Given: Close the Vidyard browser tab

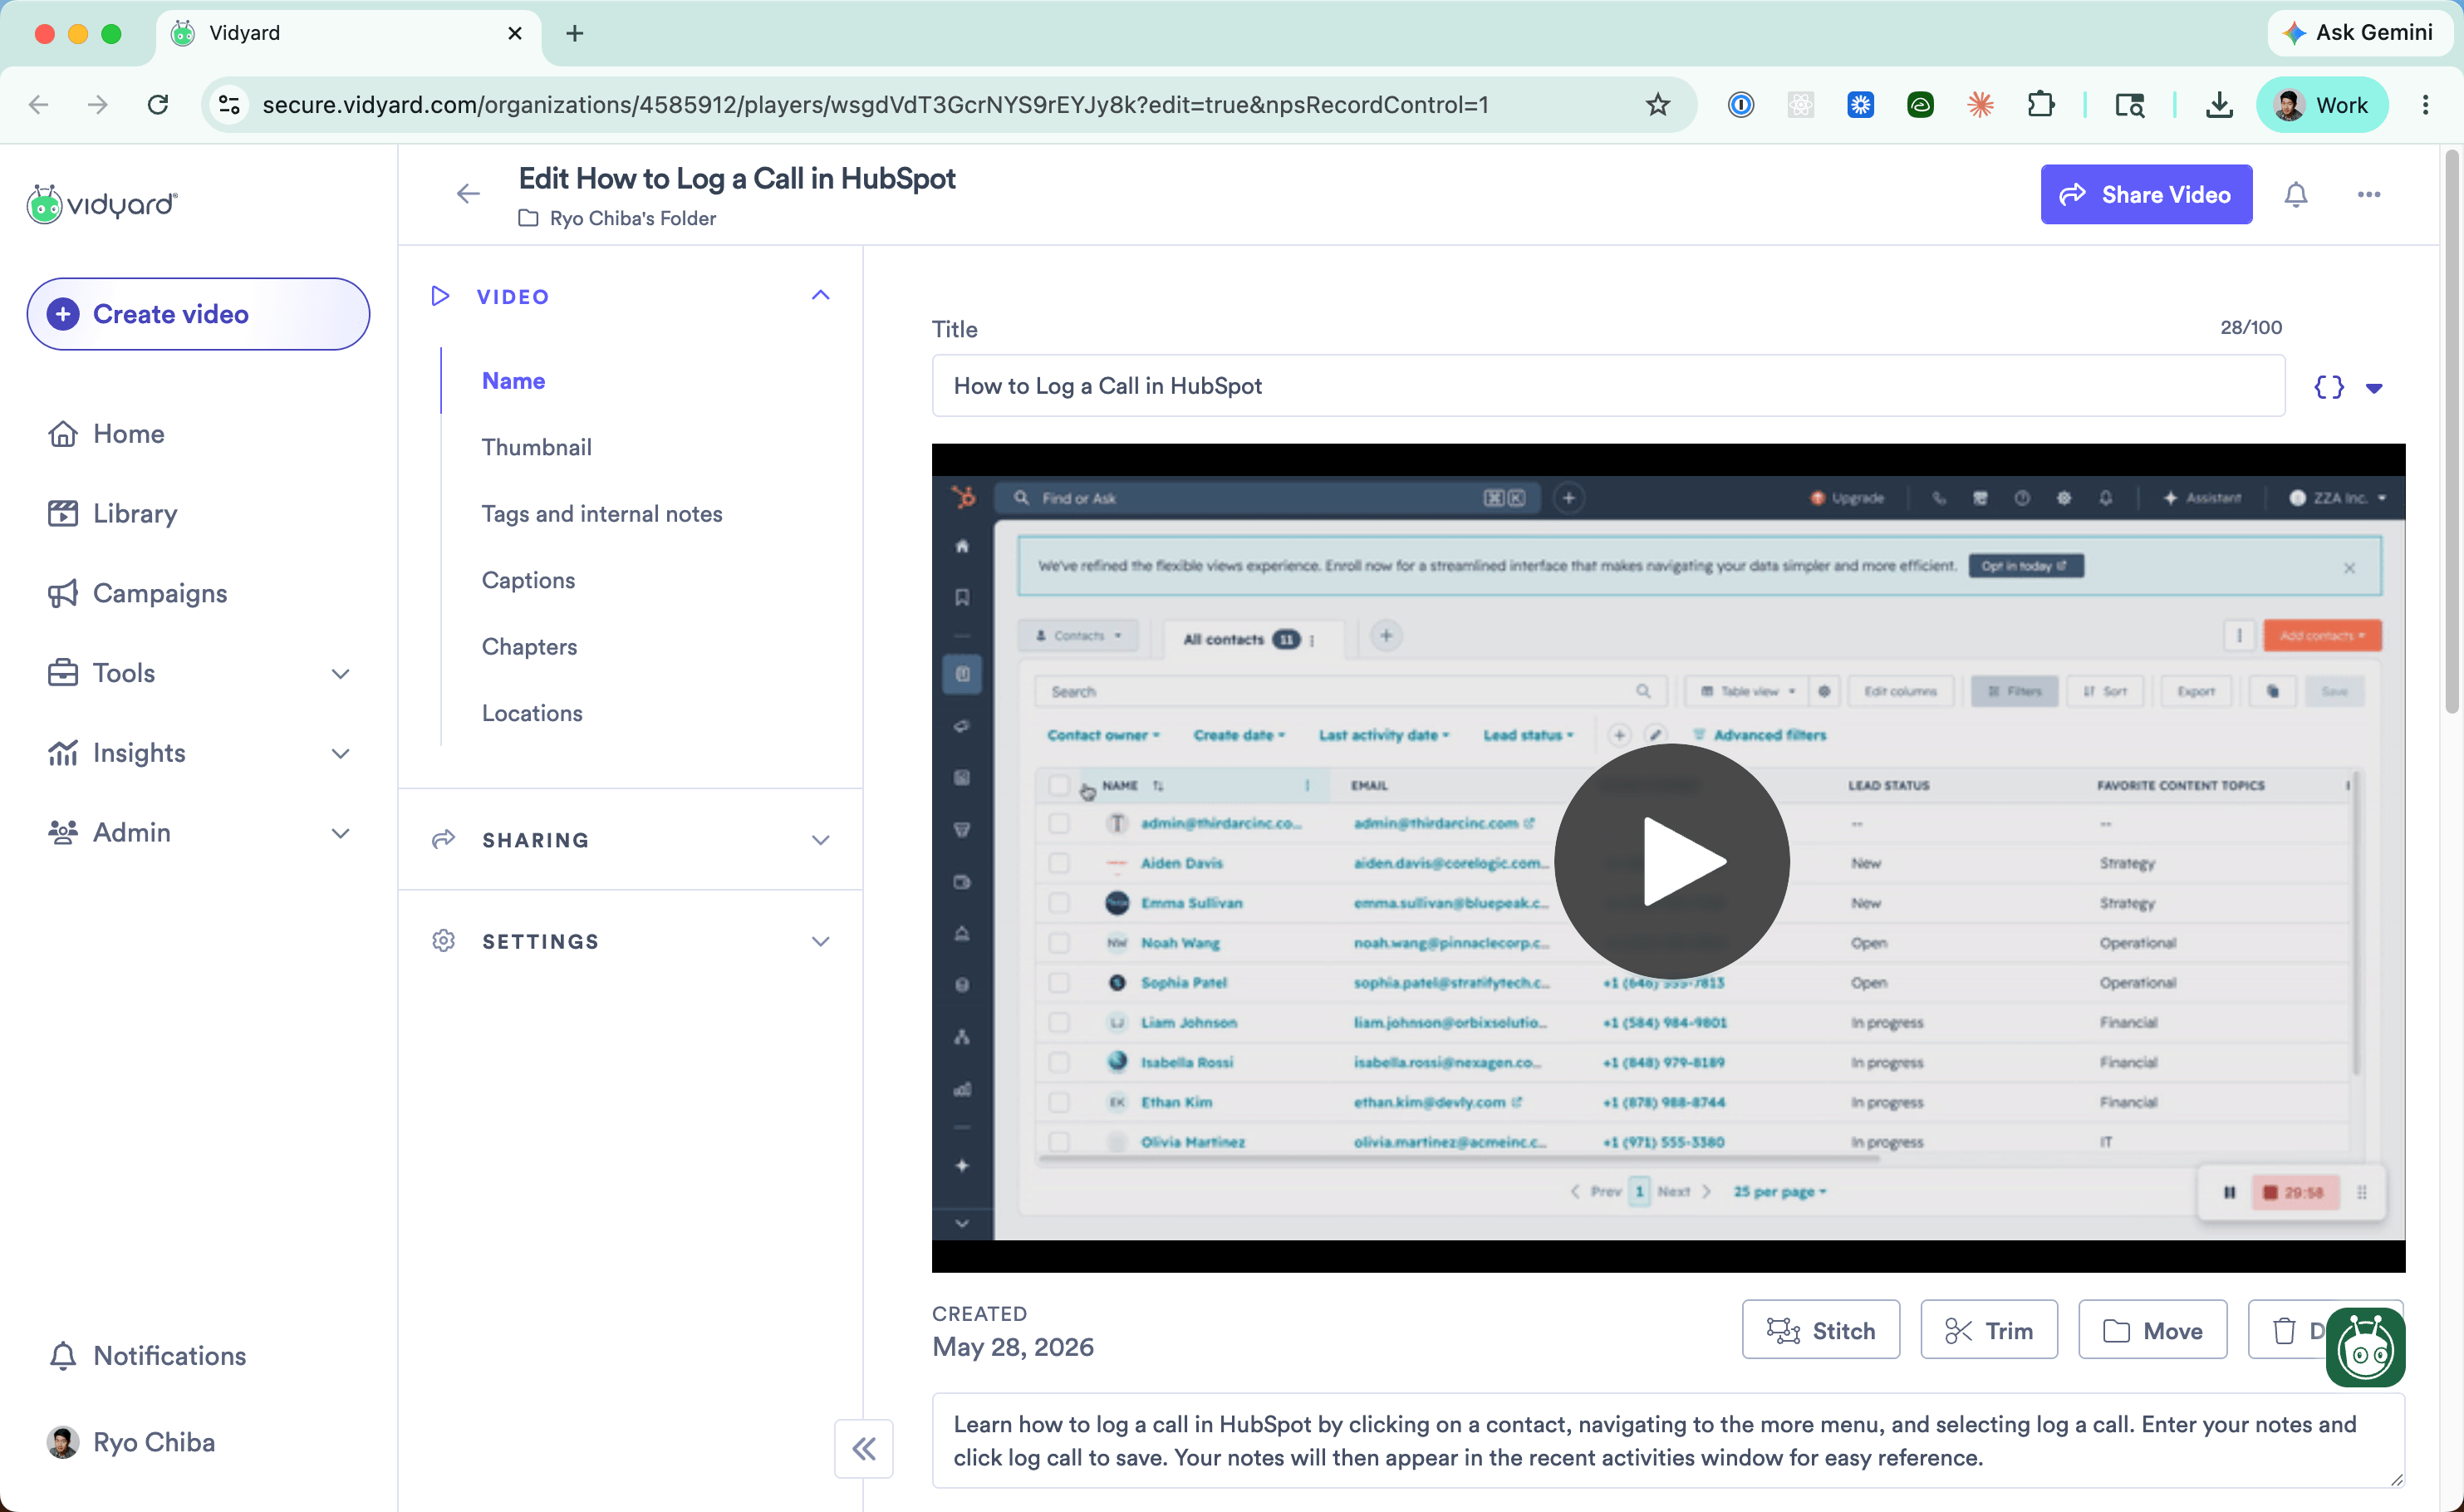Looking at the screenshot, I should [x=515, y=33].
